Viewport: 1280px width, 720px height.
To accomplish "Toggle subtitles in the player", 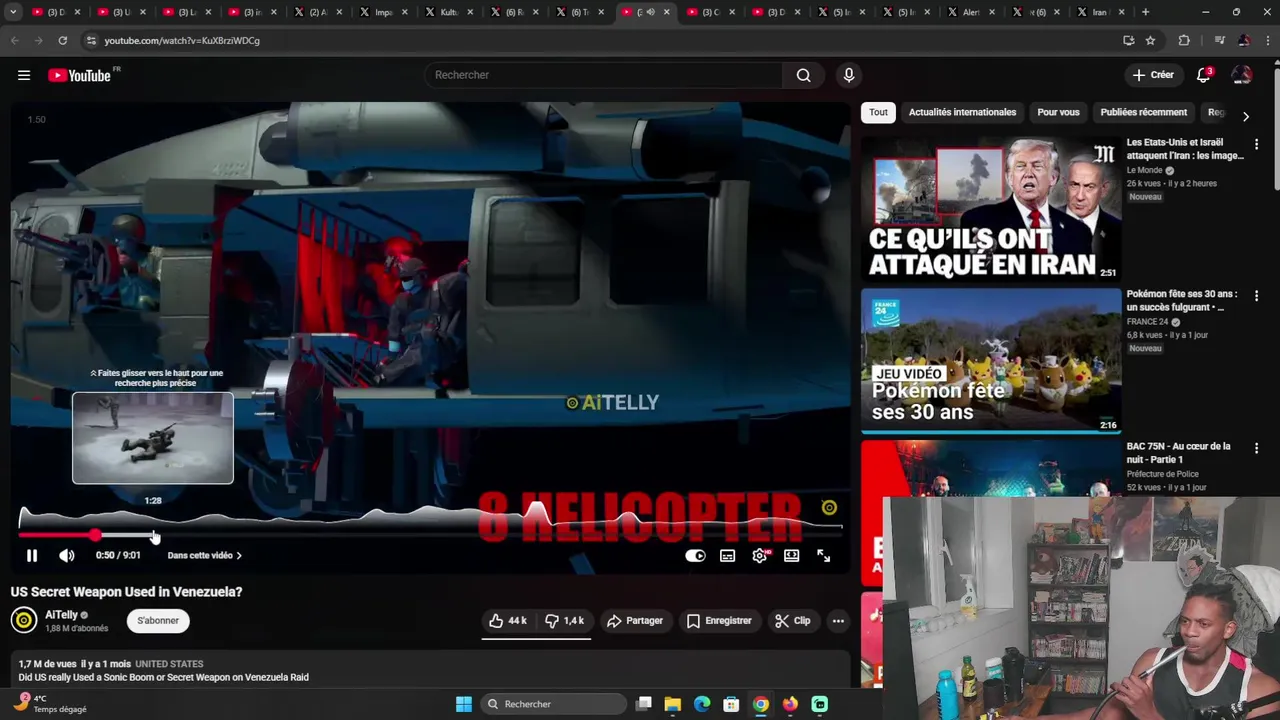I will 727,555.
